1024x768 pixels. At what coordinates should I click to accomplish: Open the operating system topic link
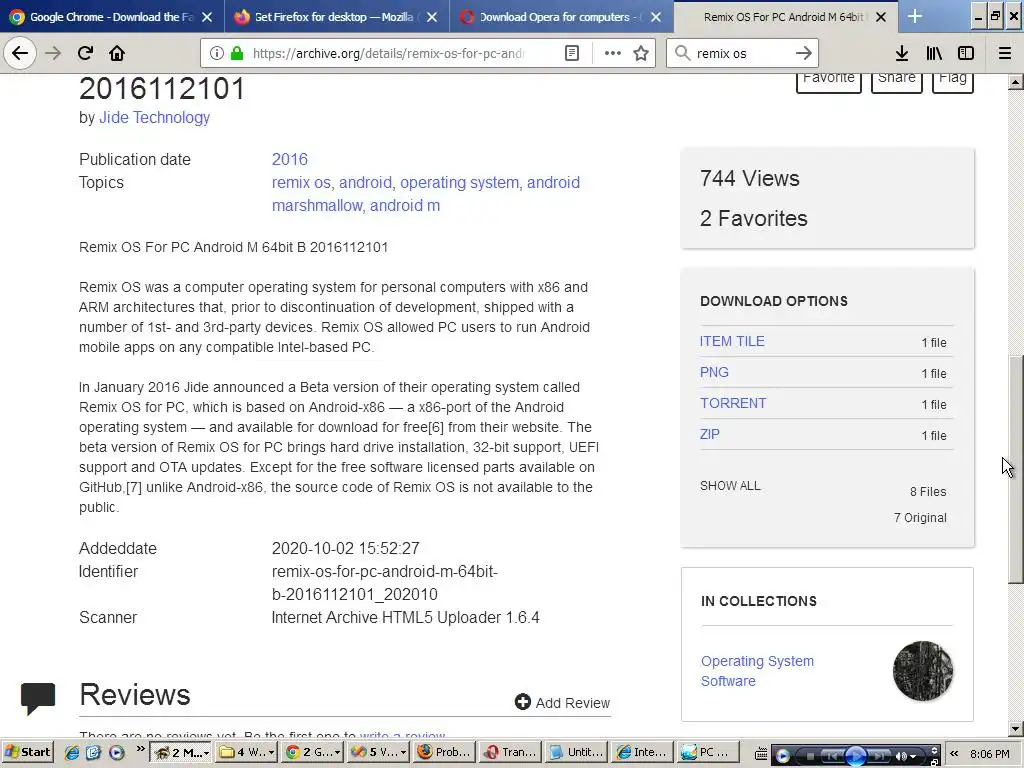pyautogui.click(x=459, y=182)
